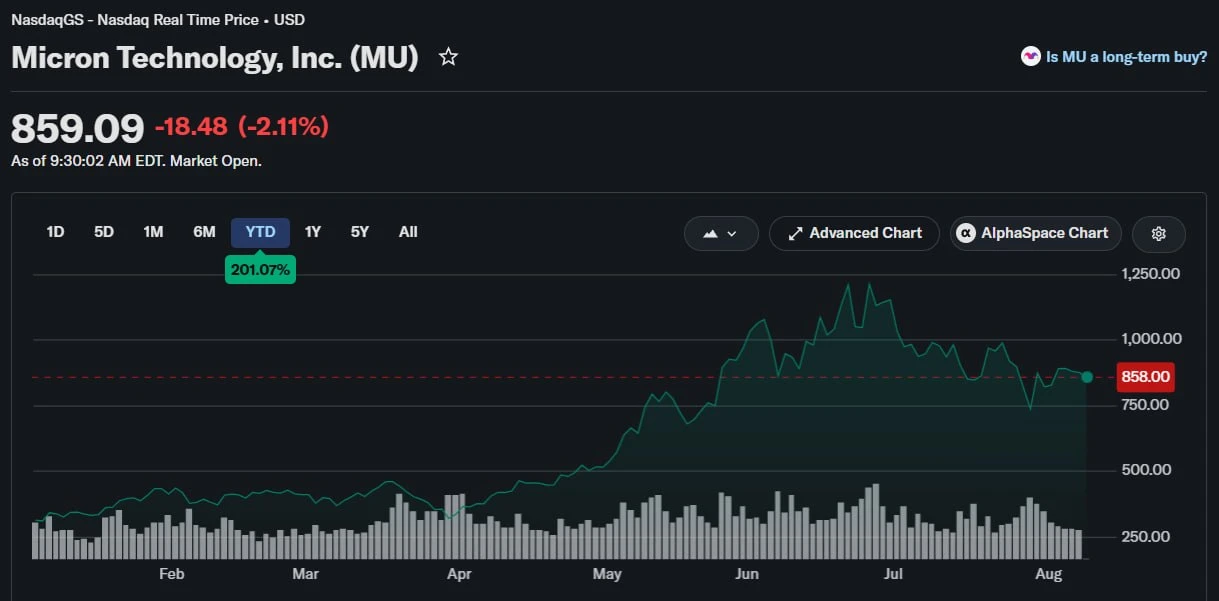Viewport: 1219px width, 601px height.
Task: Click the Apr month label
Action: [459, 574]
